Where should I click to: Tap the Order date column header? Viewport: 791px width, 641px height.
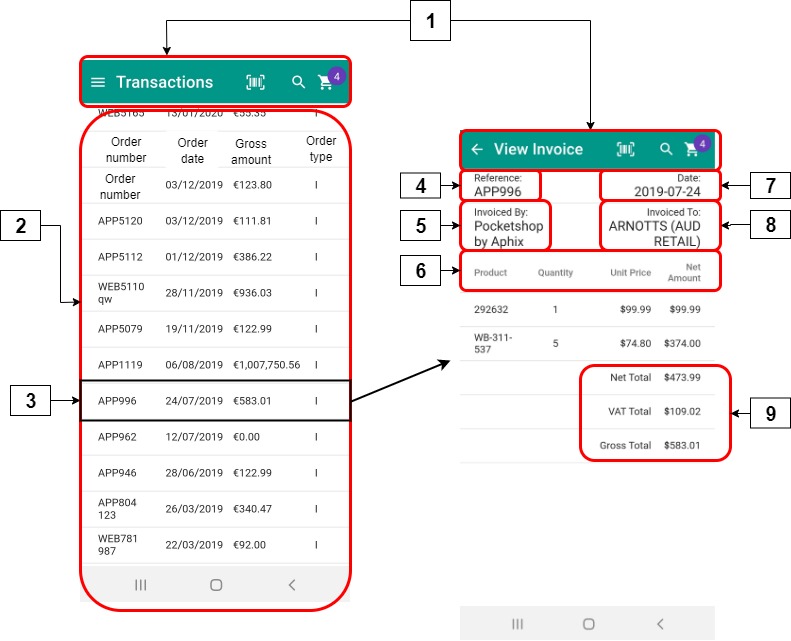192,151
